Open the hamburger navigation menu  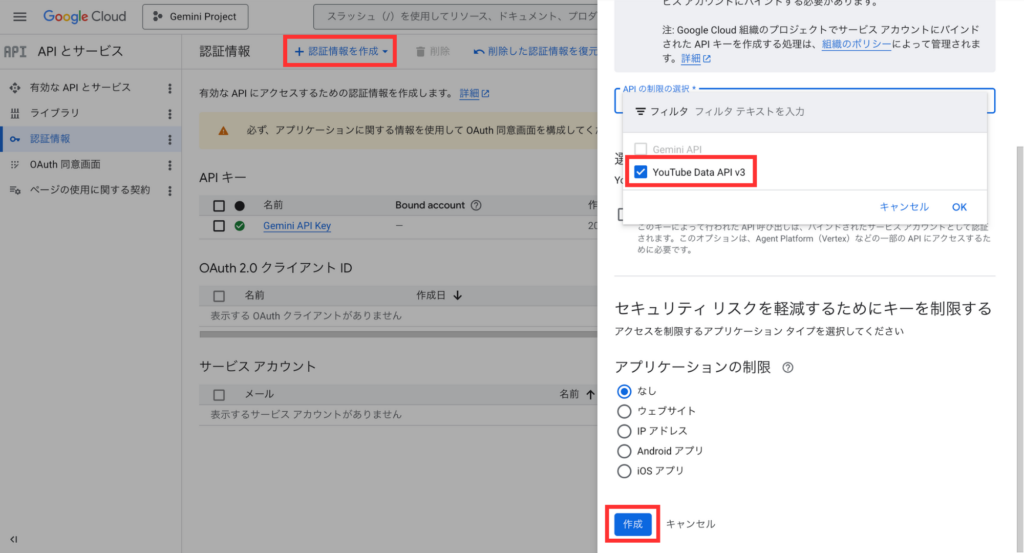(20, 16)
